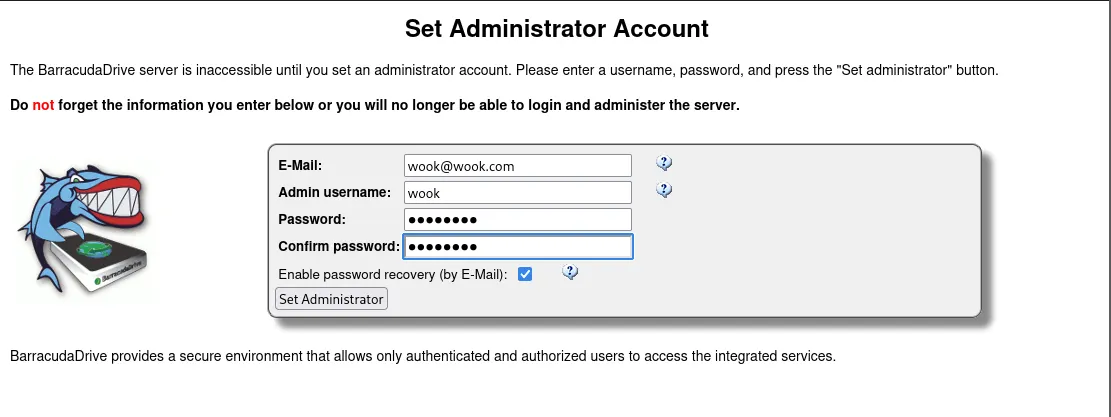The image size is (1111, 417).
Task: Click the "Admin username:" label
Action: [x=334, y=193]
